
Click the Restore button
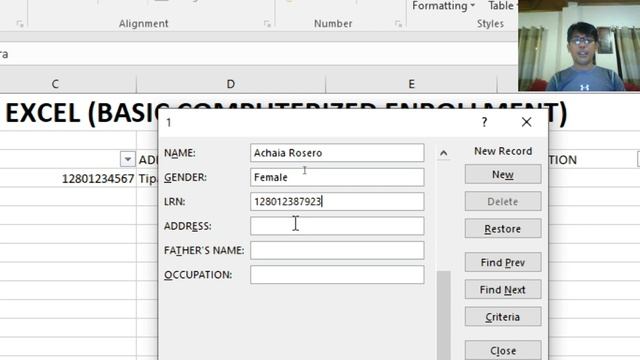point(503,229)
